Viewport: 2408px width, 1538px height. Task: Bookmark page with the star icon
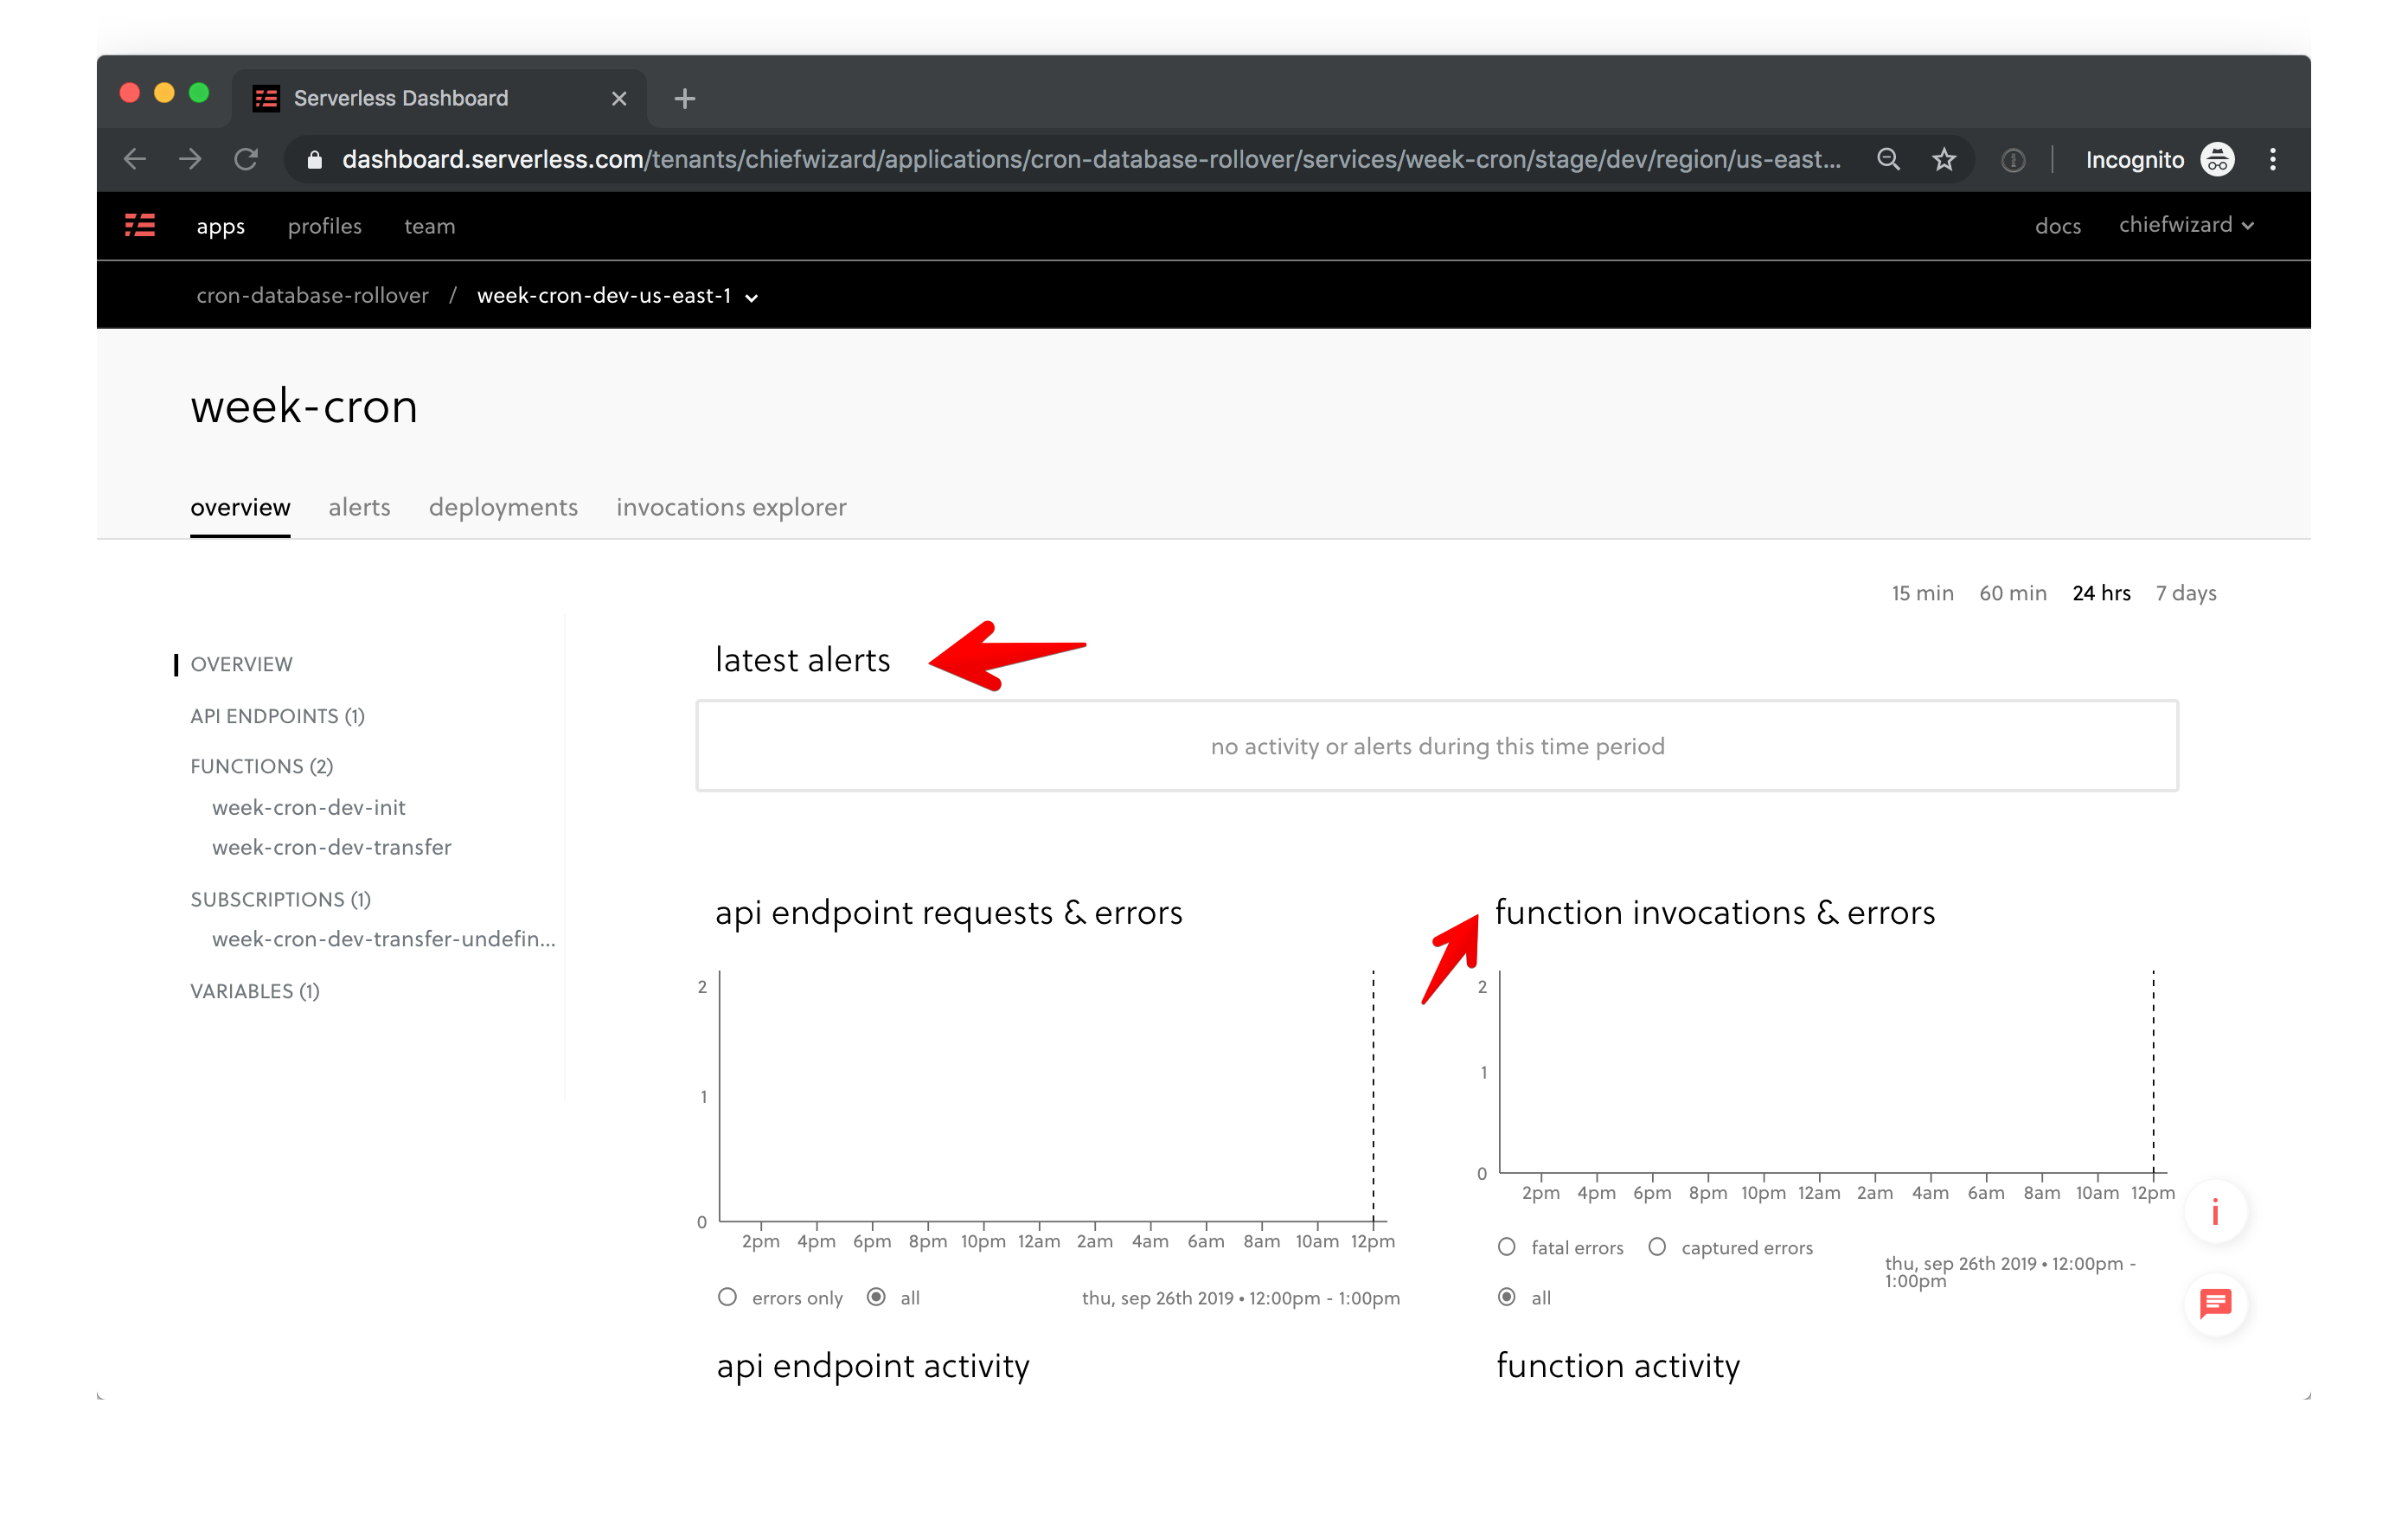point(1943,160)
